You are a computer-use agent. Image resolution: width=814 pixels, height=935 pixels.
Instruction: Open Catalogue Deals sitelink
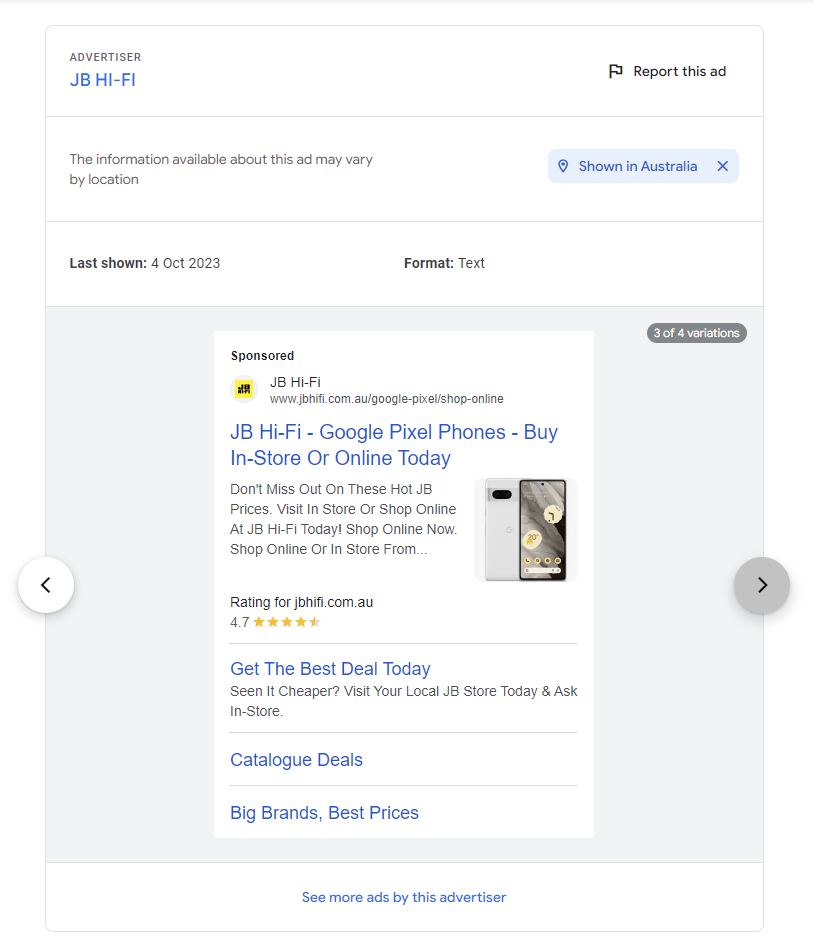296,760
